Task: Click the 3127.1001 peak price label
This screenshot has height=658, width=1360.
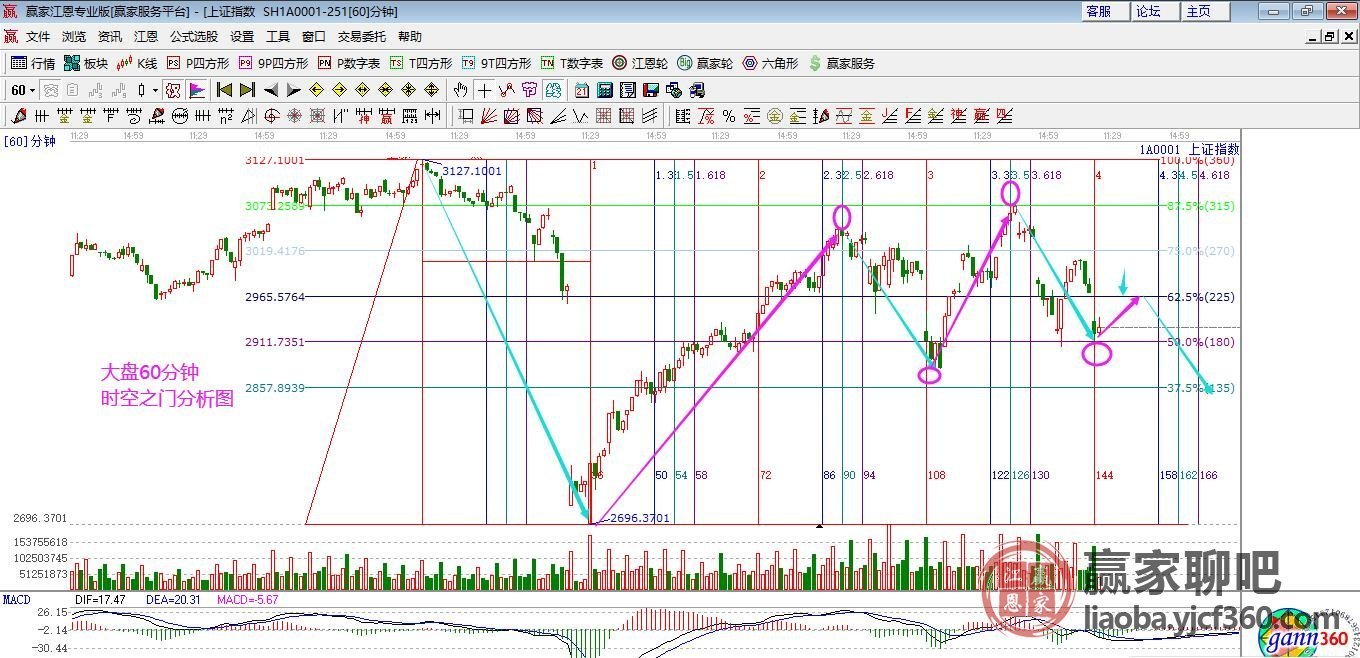Action: [471, 171]
